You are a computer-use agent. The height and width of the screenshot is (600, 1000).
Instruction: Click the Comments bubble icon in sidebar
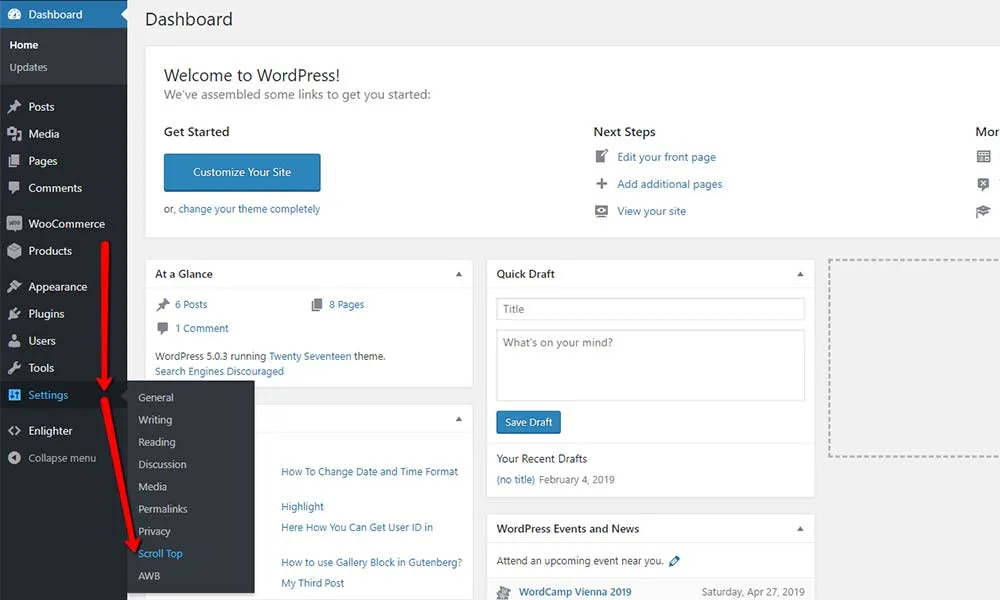(x=14, y=187)
